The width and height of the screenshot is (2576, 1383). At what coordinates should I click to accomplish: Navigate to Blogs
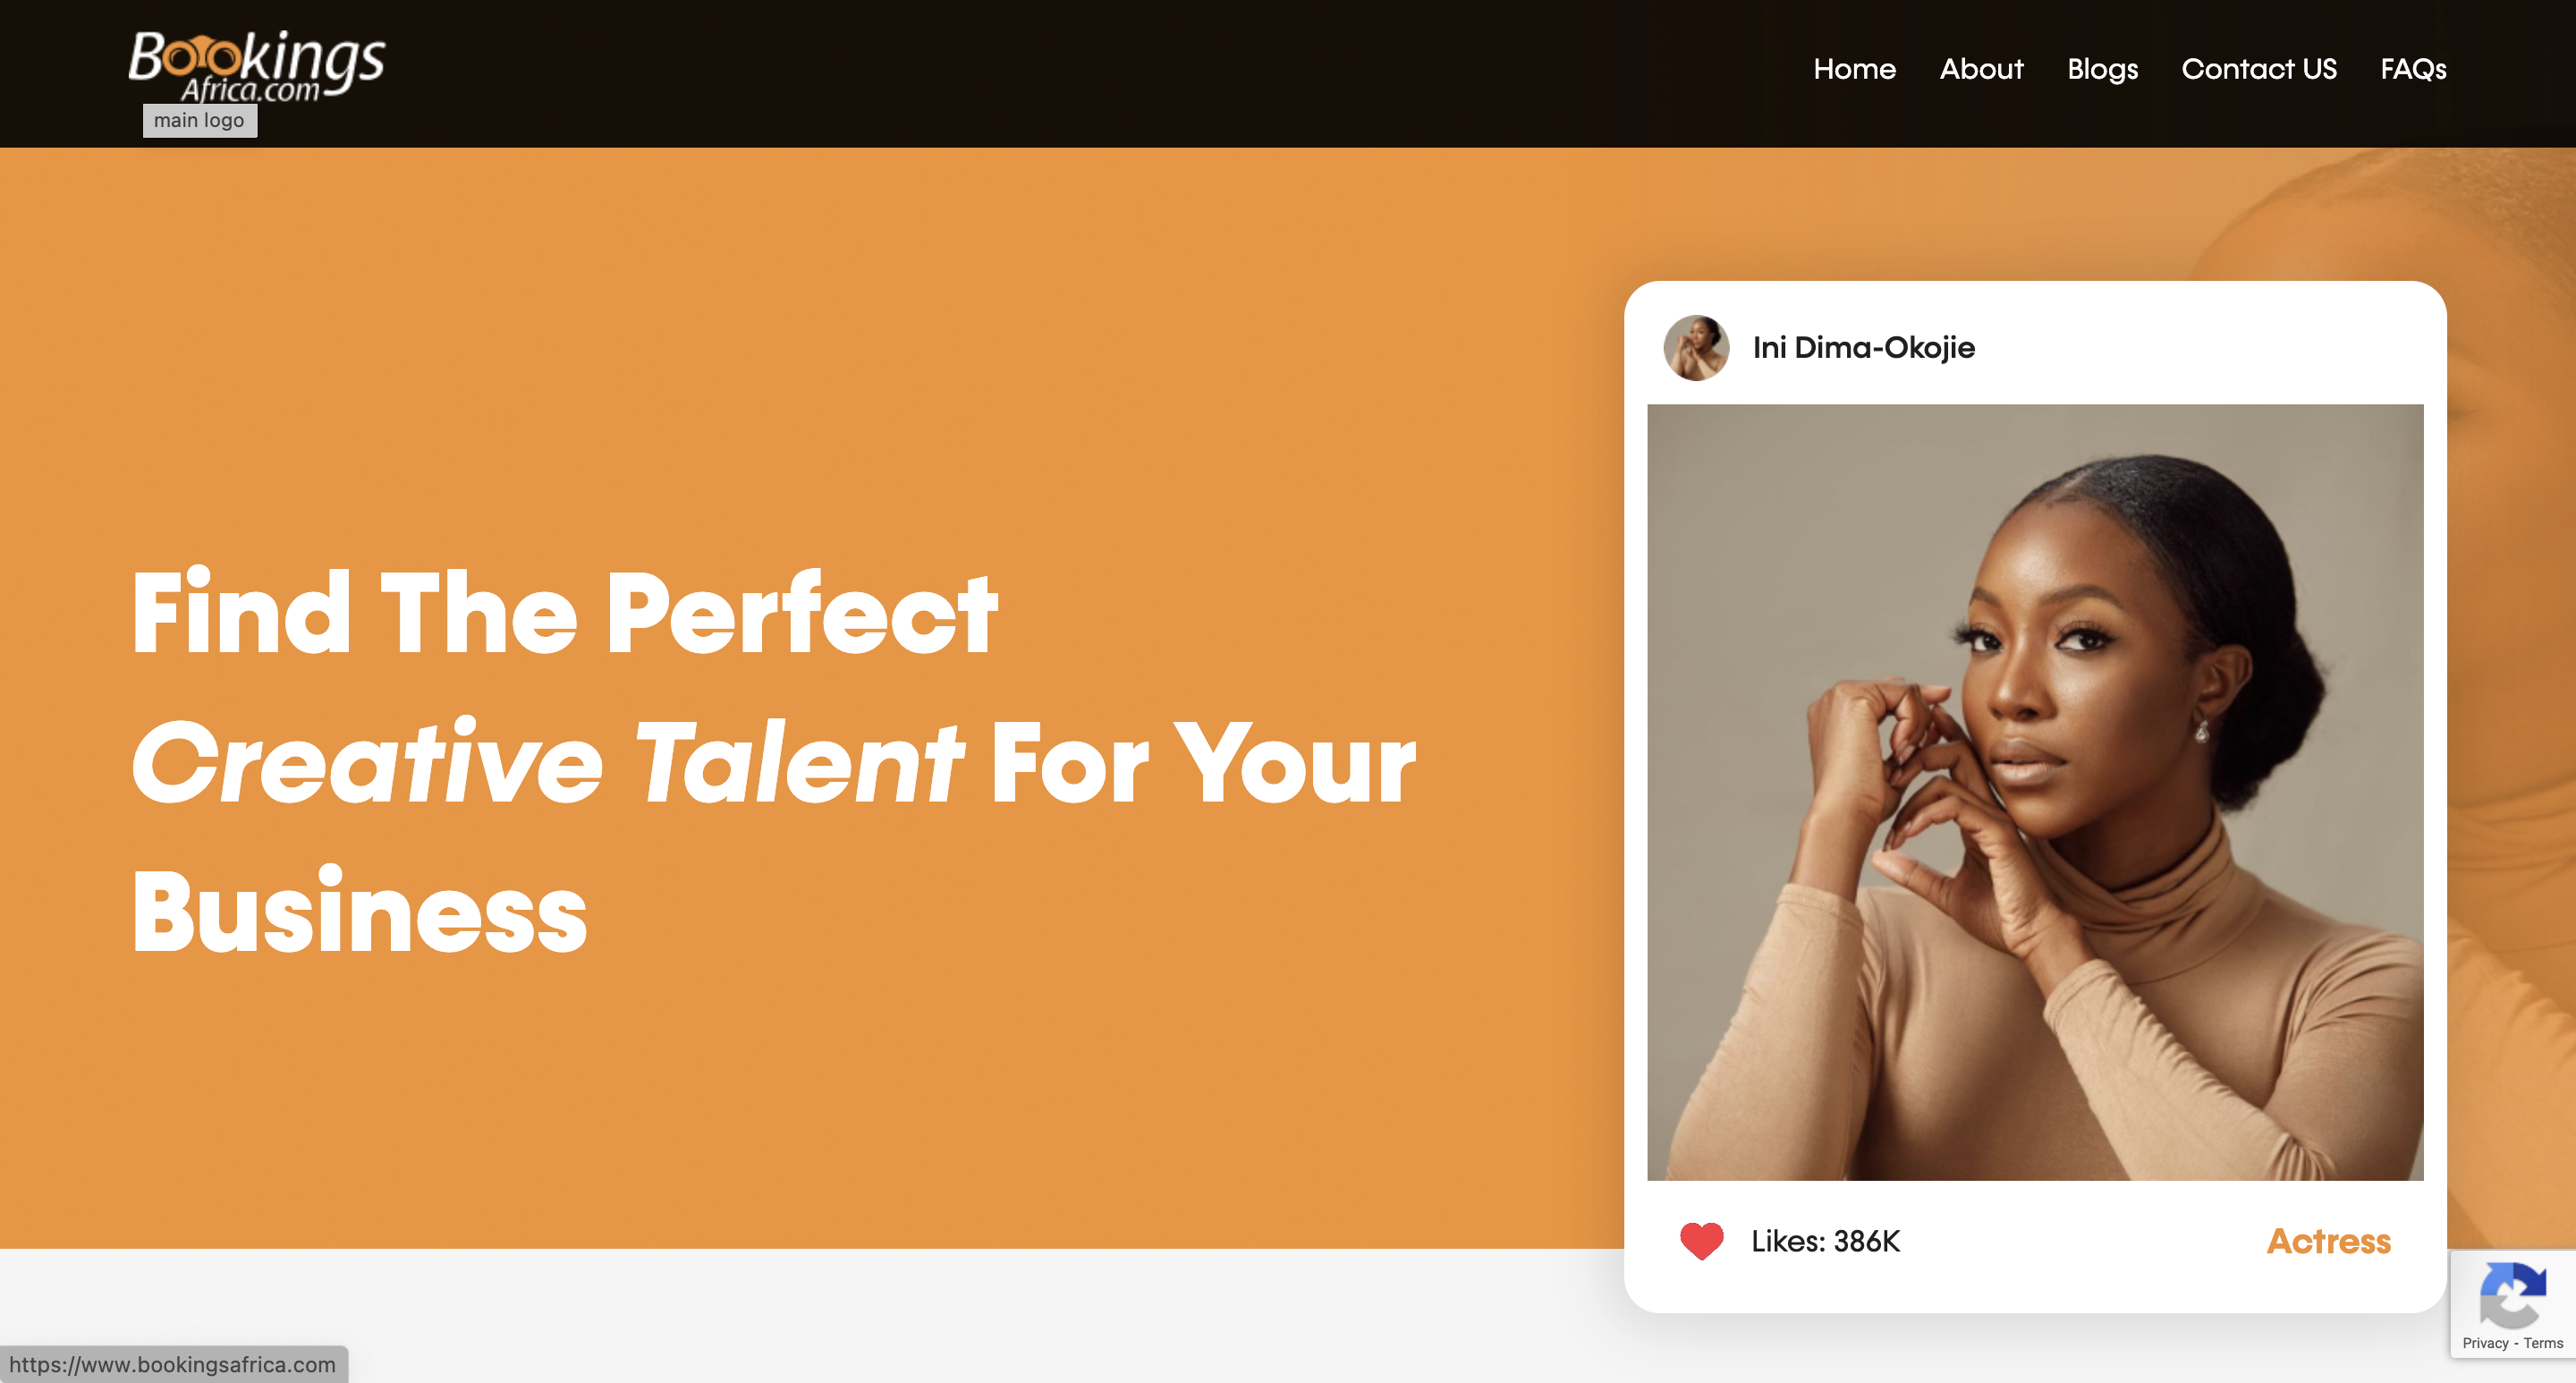2102,69
